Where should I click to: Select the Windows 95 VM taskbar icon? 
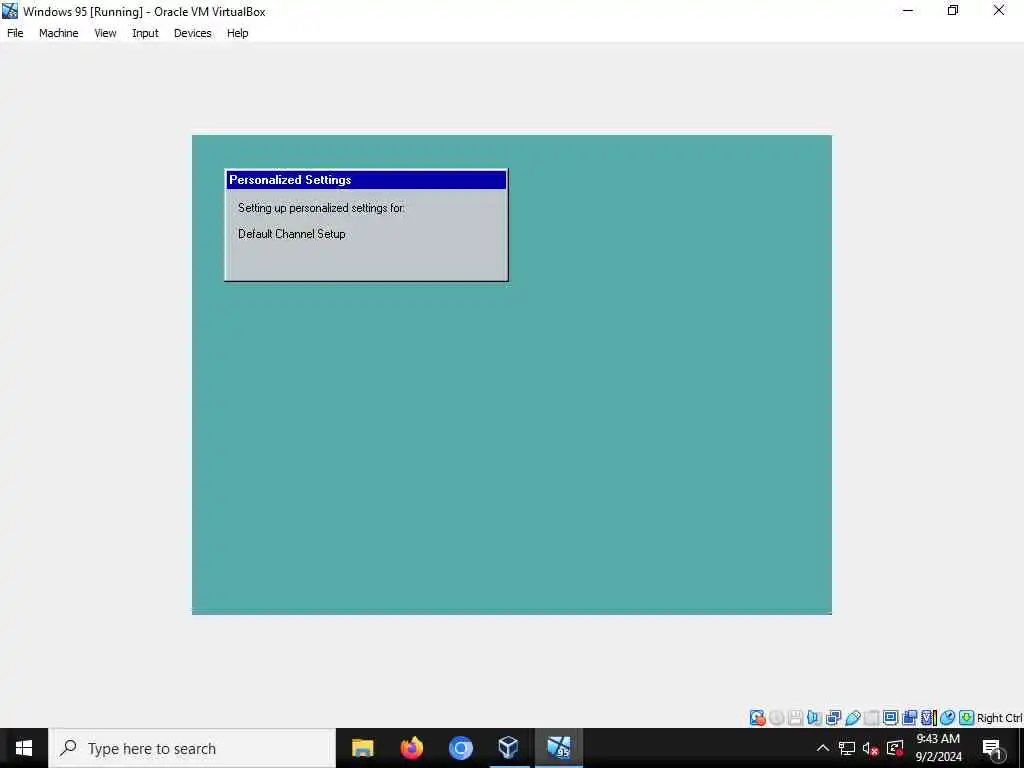pyautogui.click(x=558, y=748)
